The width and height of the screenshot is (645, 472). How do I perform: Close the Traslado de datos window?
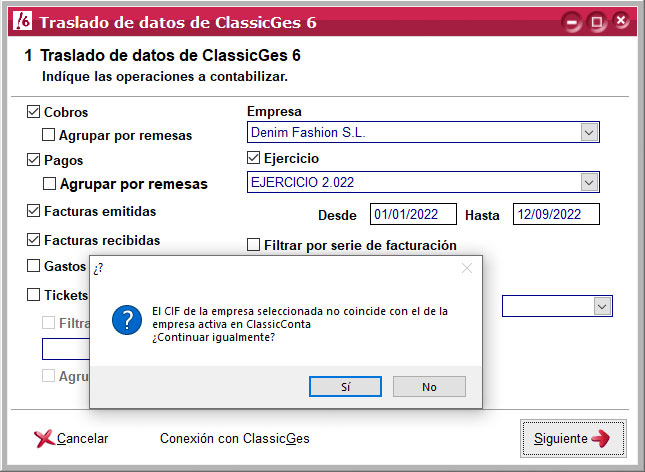click(x=621, y=20)
